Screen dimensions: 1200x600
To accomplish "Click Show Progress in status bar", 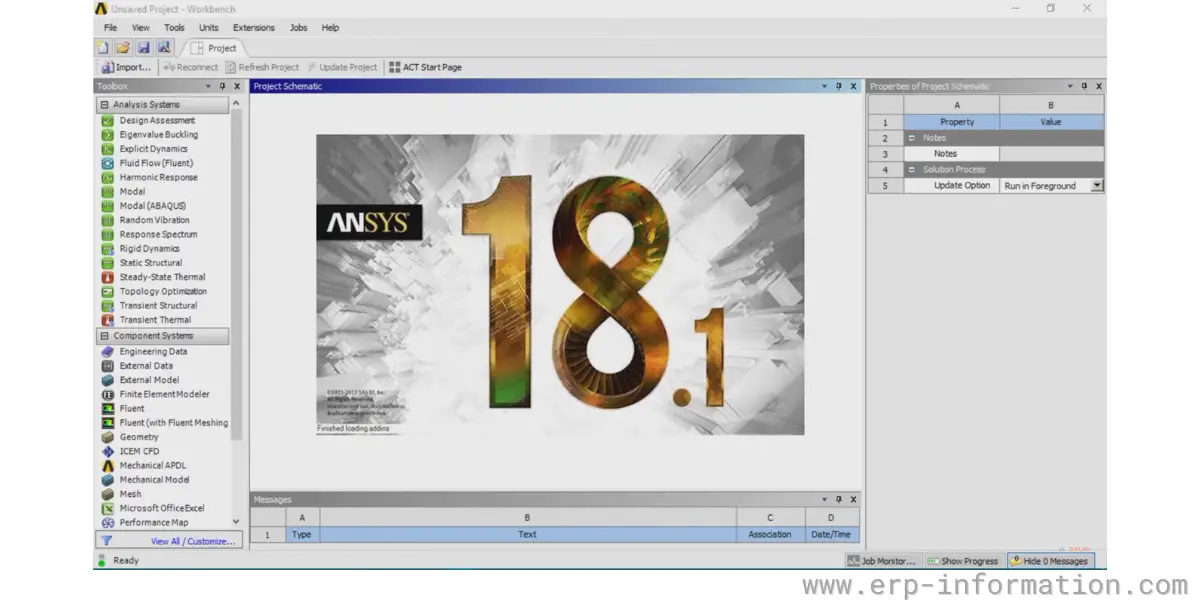I will click(x=963, y=561).
